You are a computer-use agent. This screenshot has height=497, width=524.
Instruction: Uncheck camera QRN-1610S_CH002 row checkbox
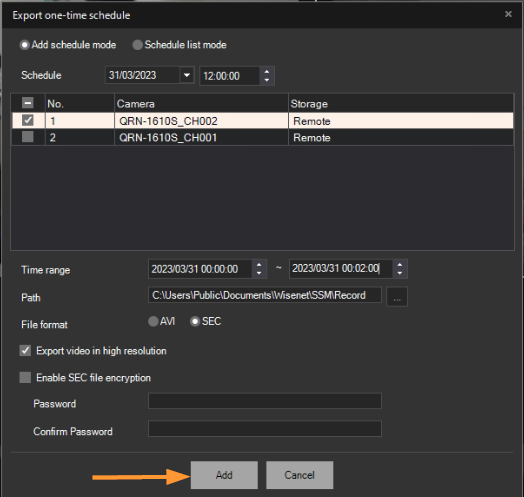tap(28, 120)
